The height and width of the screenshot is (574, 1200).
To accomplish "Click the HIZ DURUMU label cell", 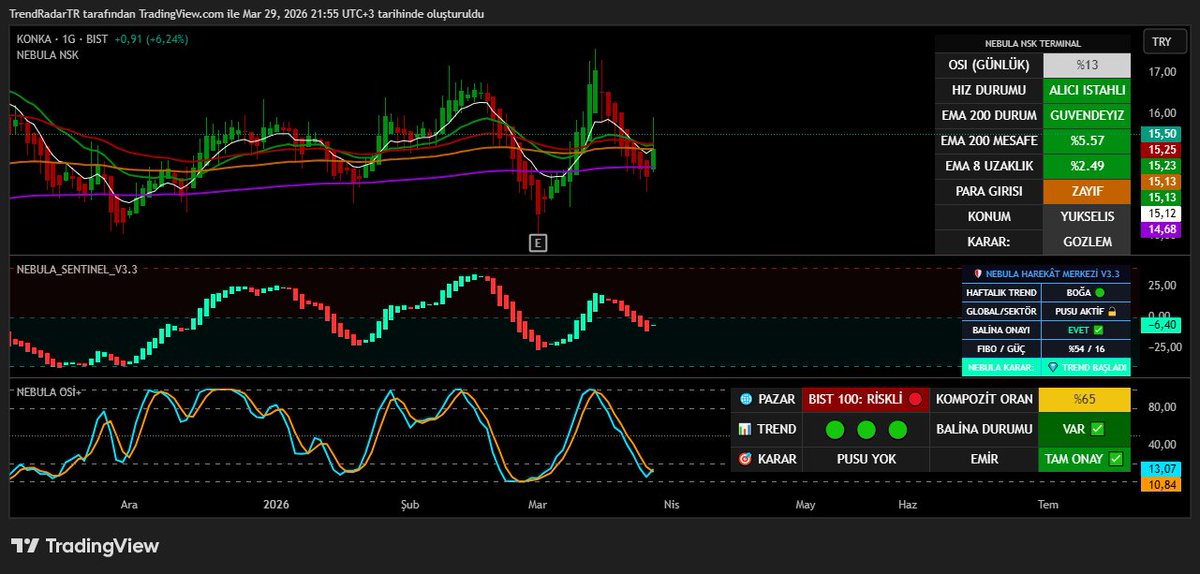I will (x=989, y=90).
